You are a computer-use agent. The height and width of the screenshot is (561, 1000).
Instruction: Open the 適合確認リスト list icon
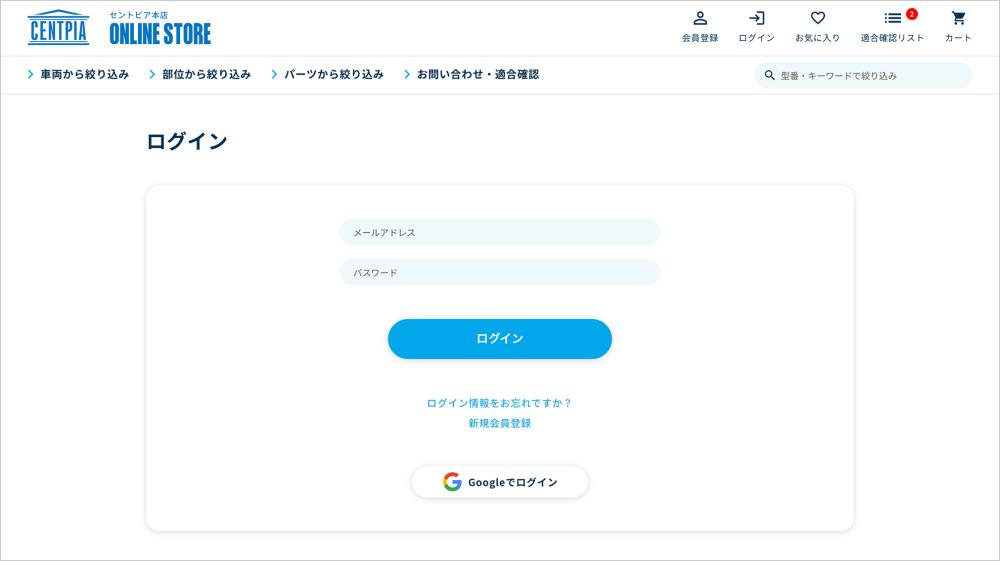892,18
